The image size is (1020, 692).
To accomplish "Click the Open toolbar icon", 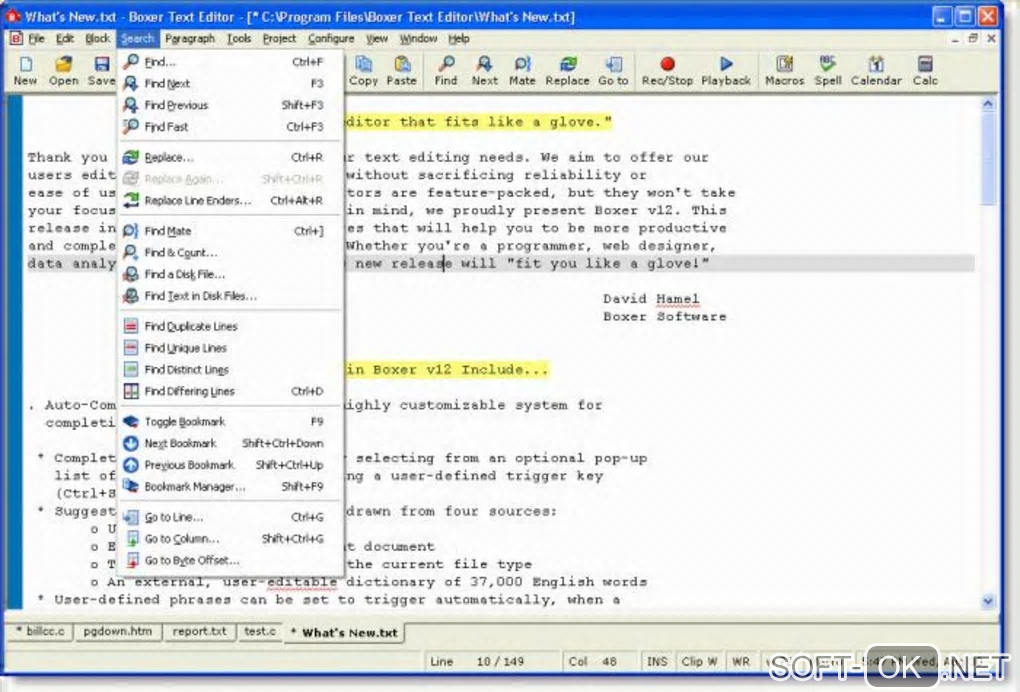I will tap(63, 71).
